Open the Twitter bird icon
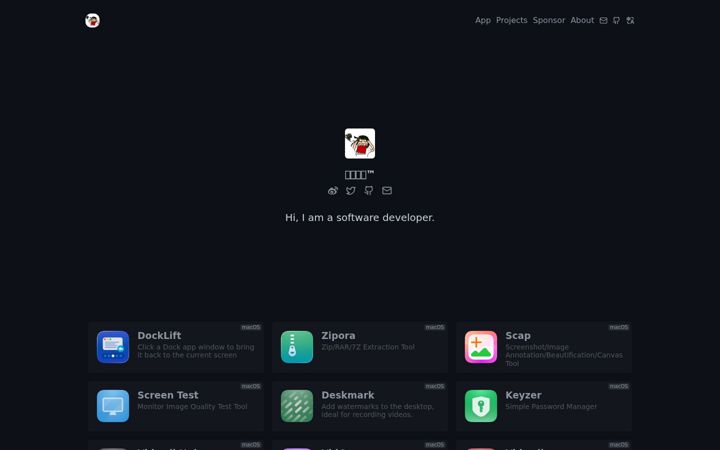720x450 pixels. pos(351,191)
